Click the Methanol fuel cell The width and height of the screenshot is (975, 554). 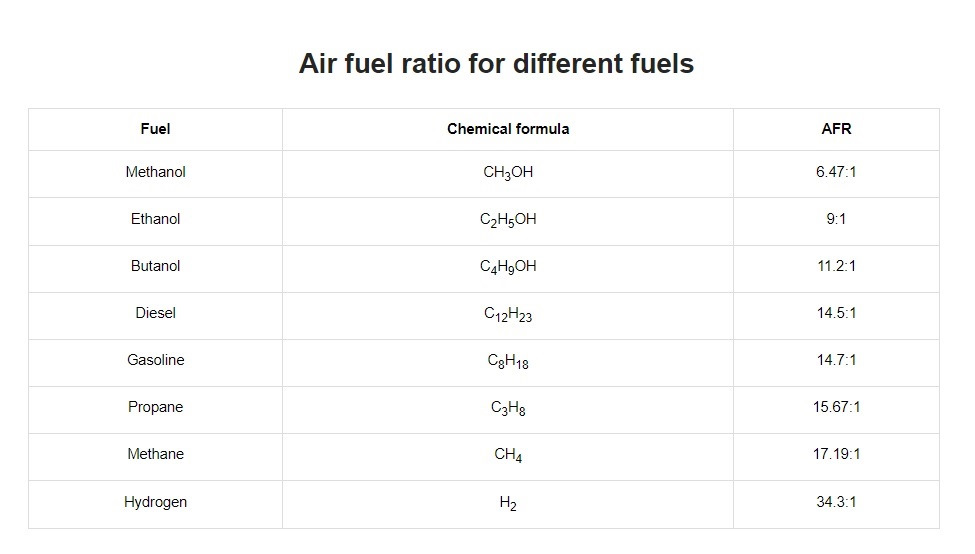click(155, 172)
